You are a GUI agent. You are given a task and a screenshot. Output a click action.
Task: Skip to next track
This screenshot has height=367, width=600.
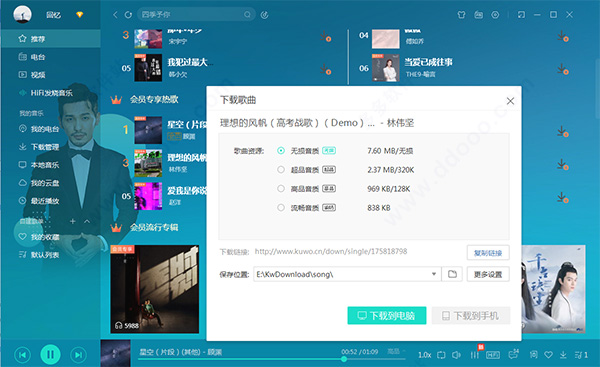pos(78,355)
